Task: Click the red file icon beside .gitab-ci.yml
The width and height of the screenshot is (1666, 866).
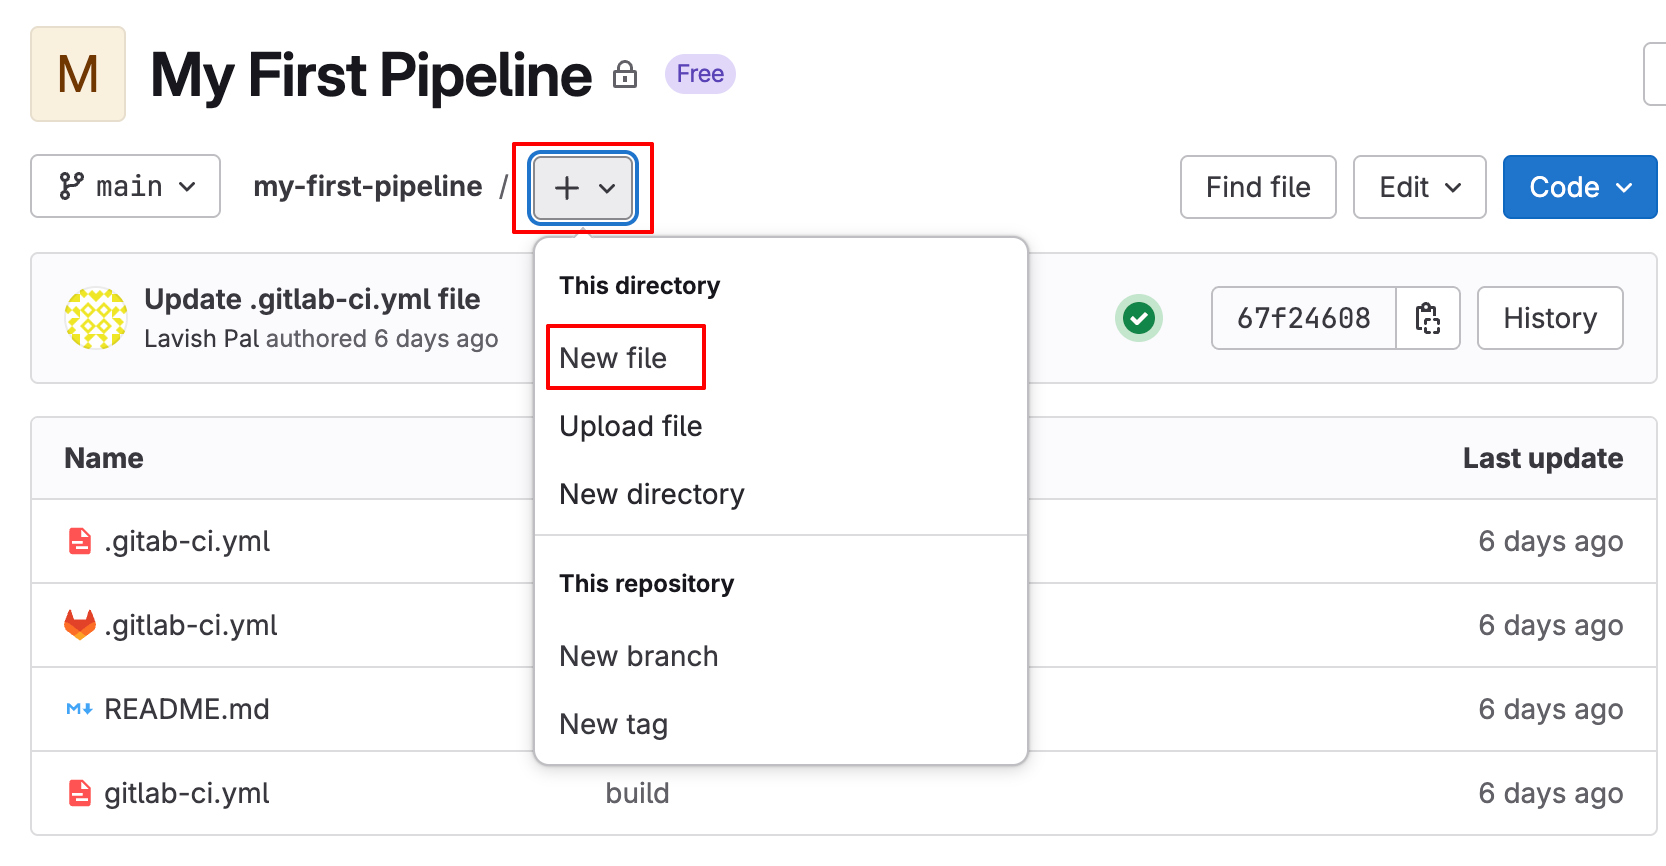Action: (x=80, y=541)
